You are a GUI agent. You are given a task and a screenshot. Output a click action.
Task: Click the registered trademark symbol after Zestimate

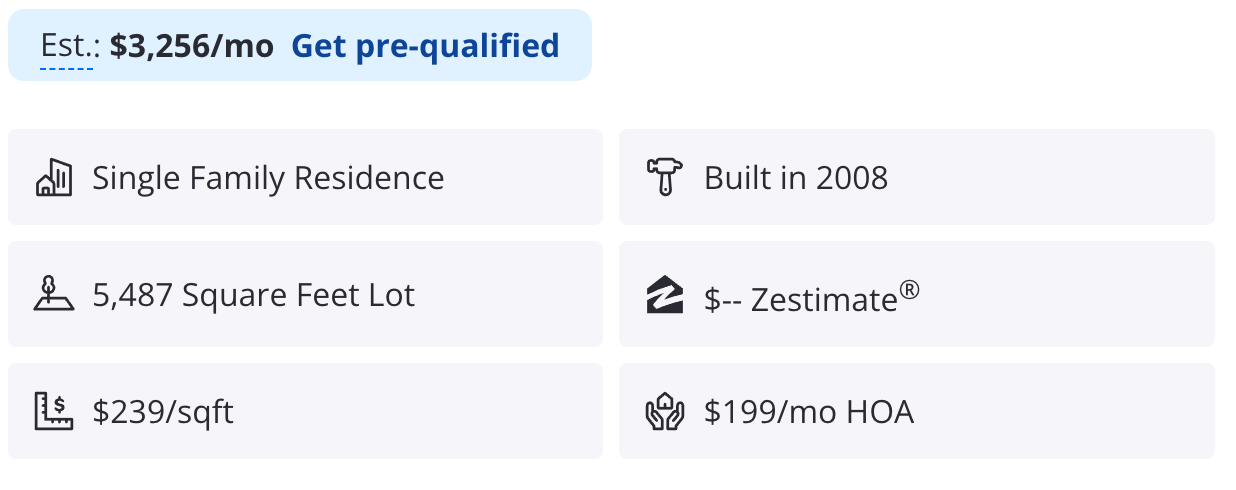click(909, 290)
